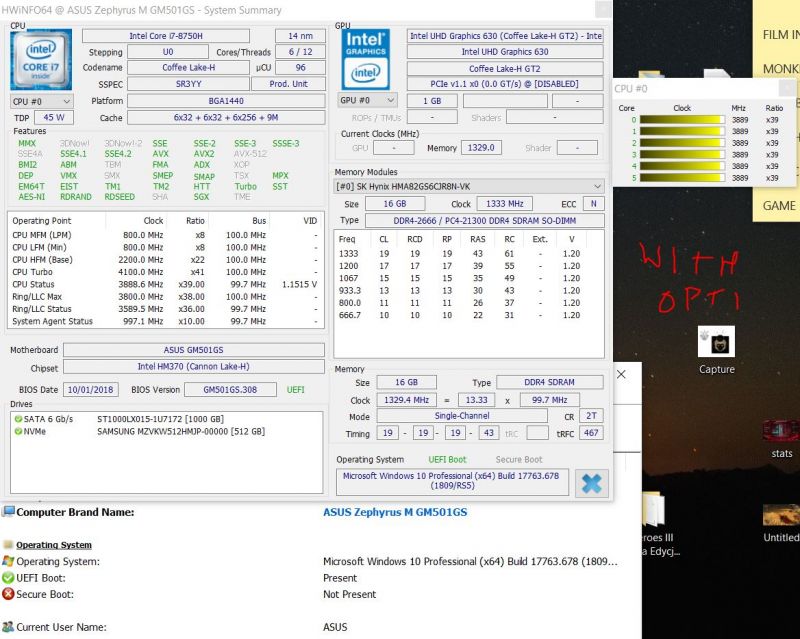This screenshot has width=800, height=639.
Task: Click the memory Clock 1329.4 MHz field
Action: (x=406, y=400)
